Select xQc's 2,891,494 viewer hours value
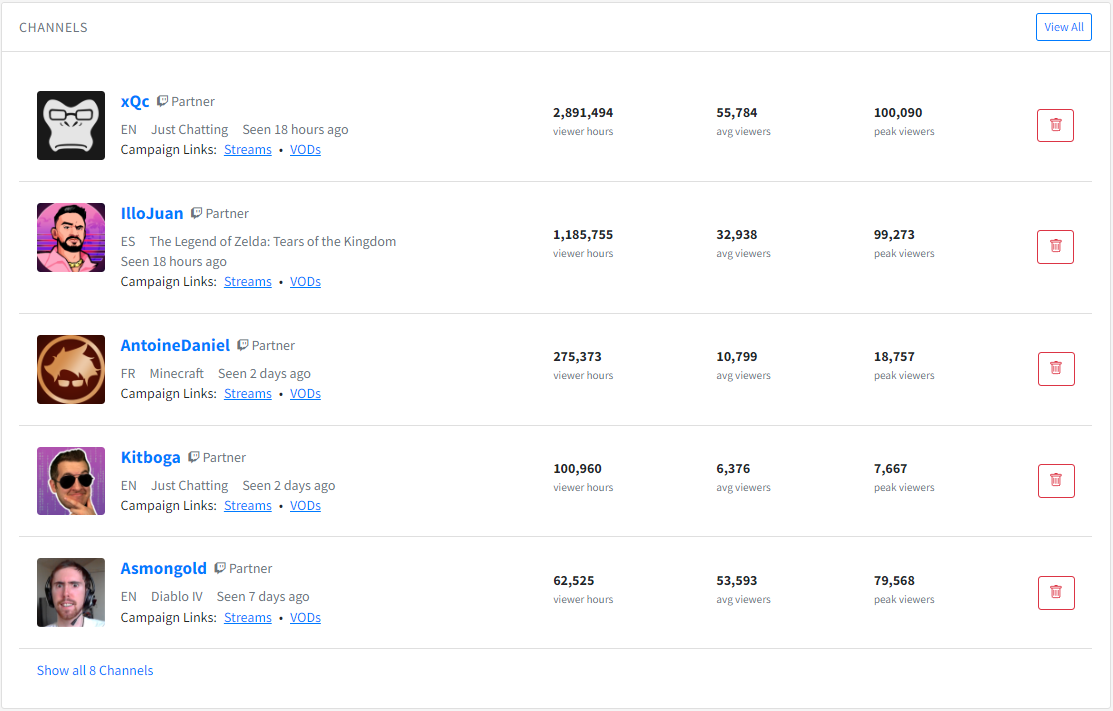 pyautogui.click(x=583, y=113)
